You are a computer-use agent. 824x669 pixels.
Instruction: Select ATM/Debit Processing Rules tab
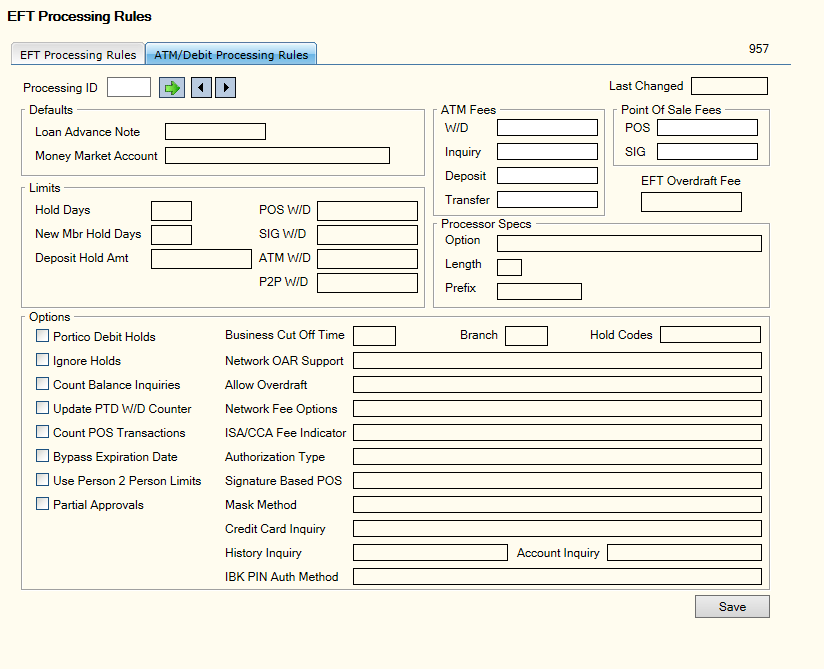tap(231, 55)
